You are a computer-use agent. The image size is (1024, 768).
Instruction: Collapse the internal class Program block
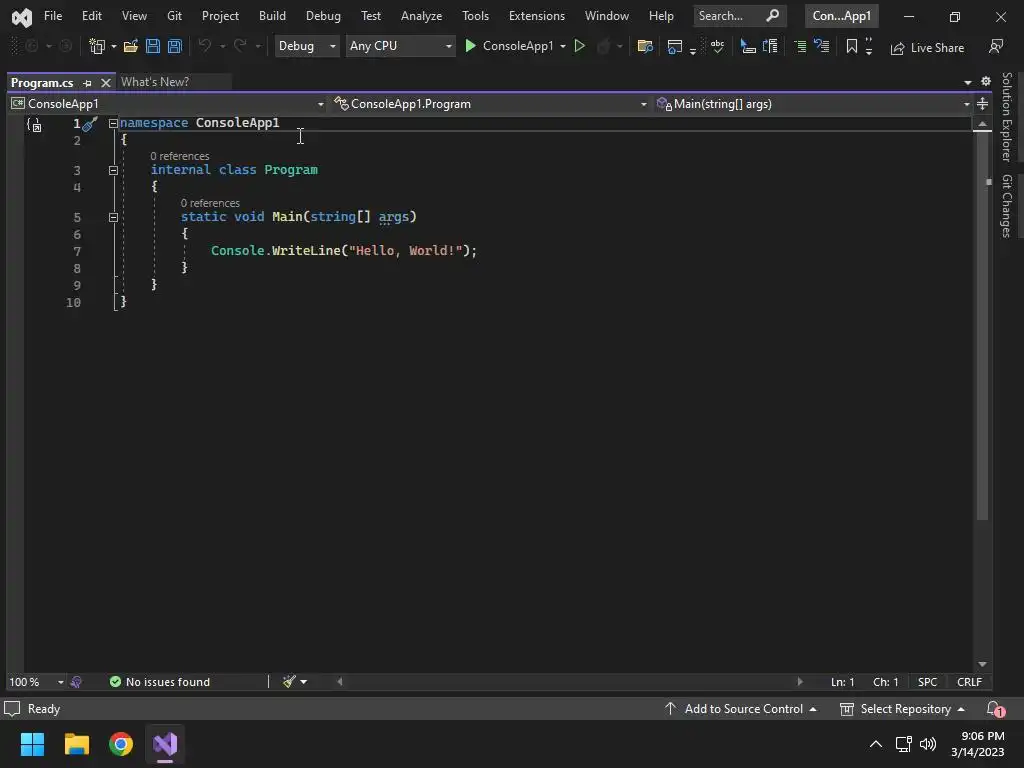click(x=113, y=170)
